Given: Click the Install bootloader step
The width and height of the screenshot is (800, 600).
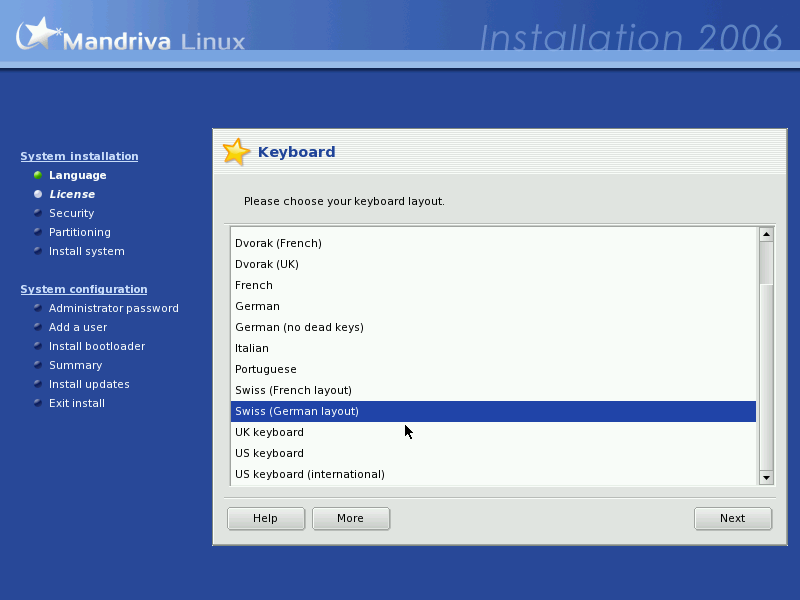Looking at the screenshot, I should (x=97, y=346).
